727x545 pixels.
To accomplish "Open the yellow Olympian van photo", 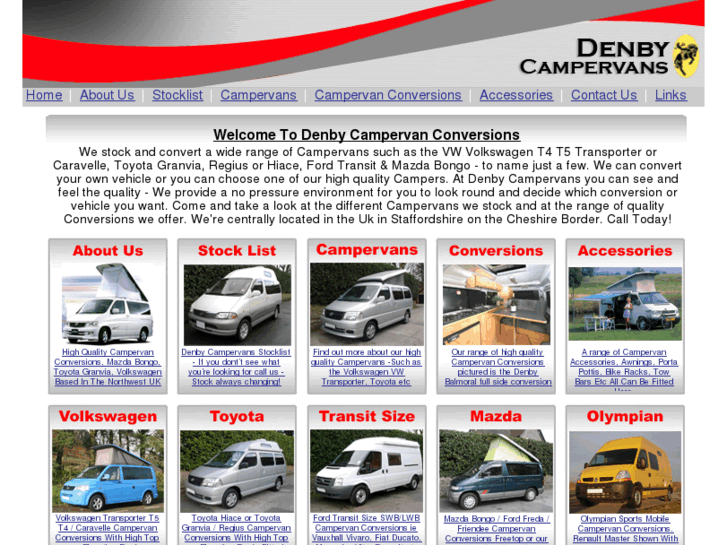I will click(625, 472).
